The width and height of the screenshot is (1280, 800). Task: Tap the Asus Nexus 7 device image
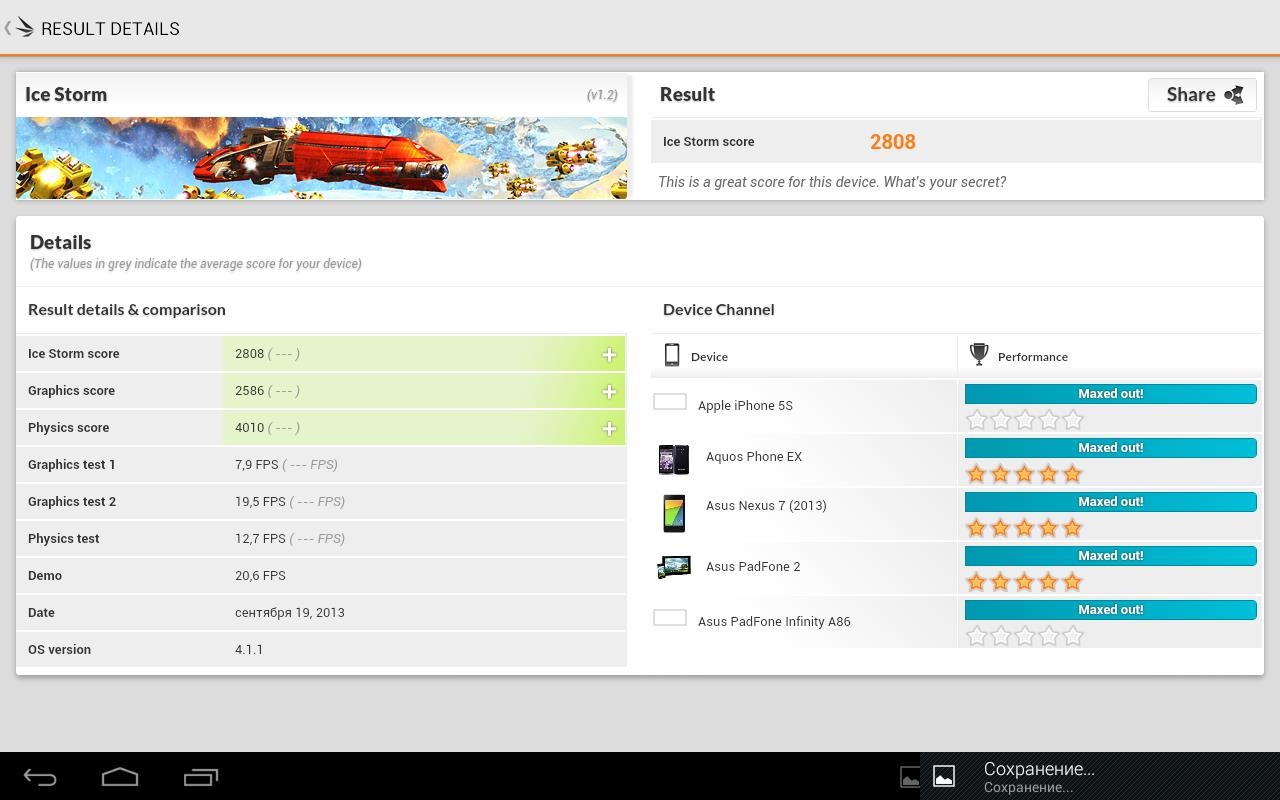[673, 513]
